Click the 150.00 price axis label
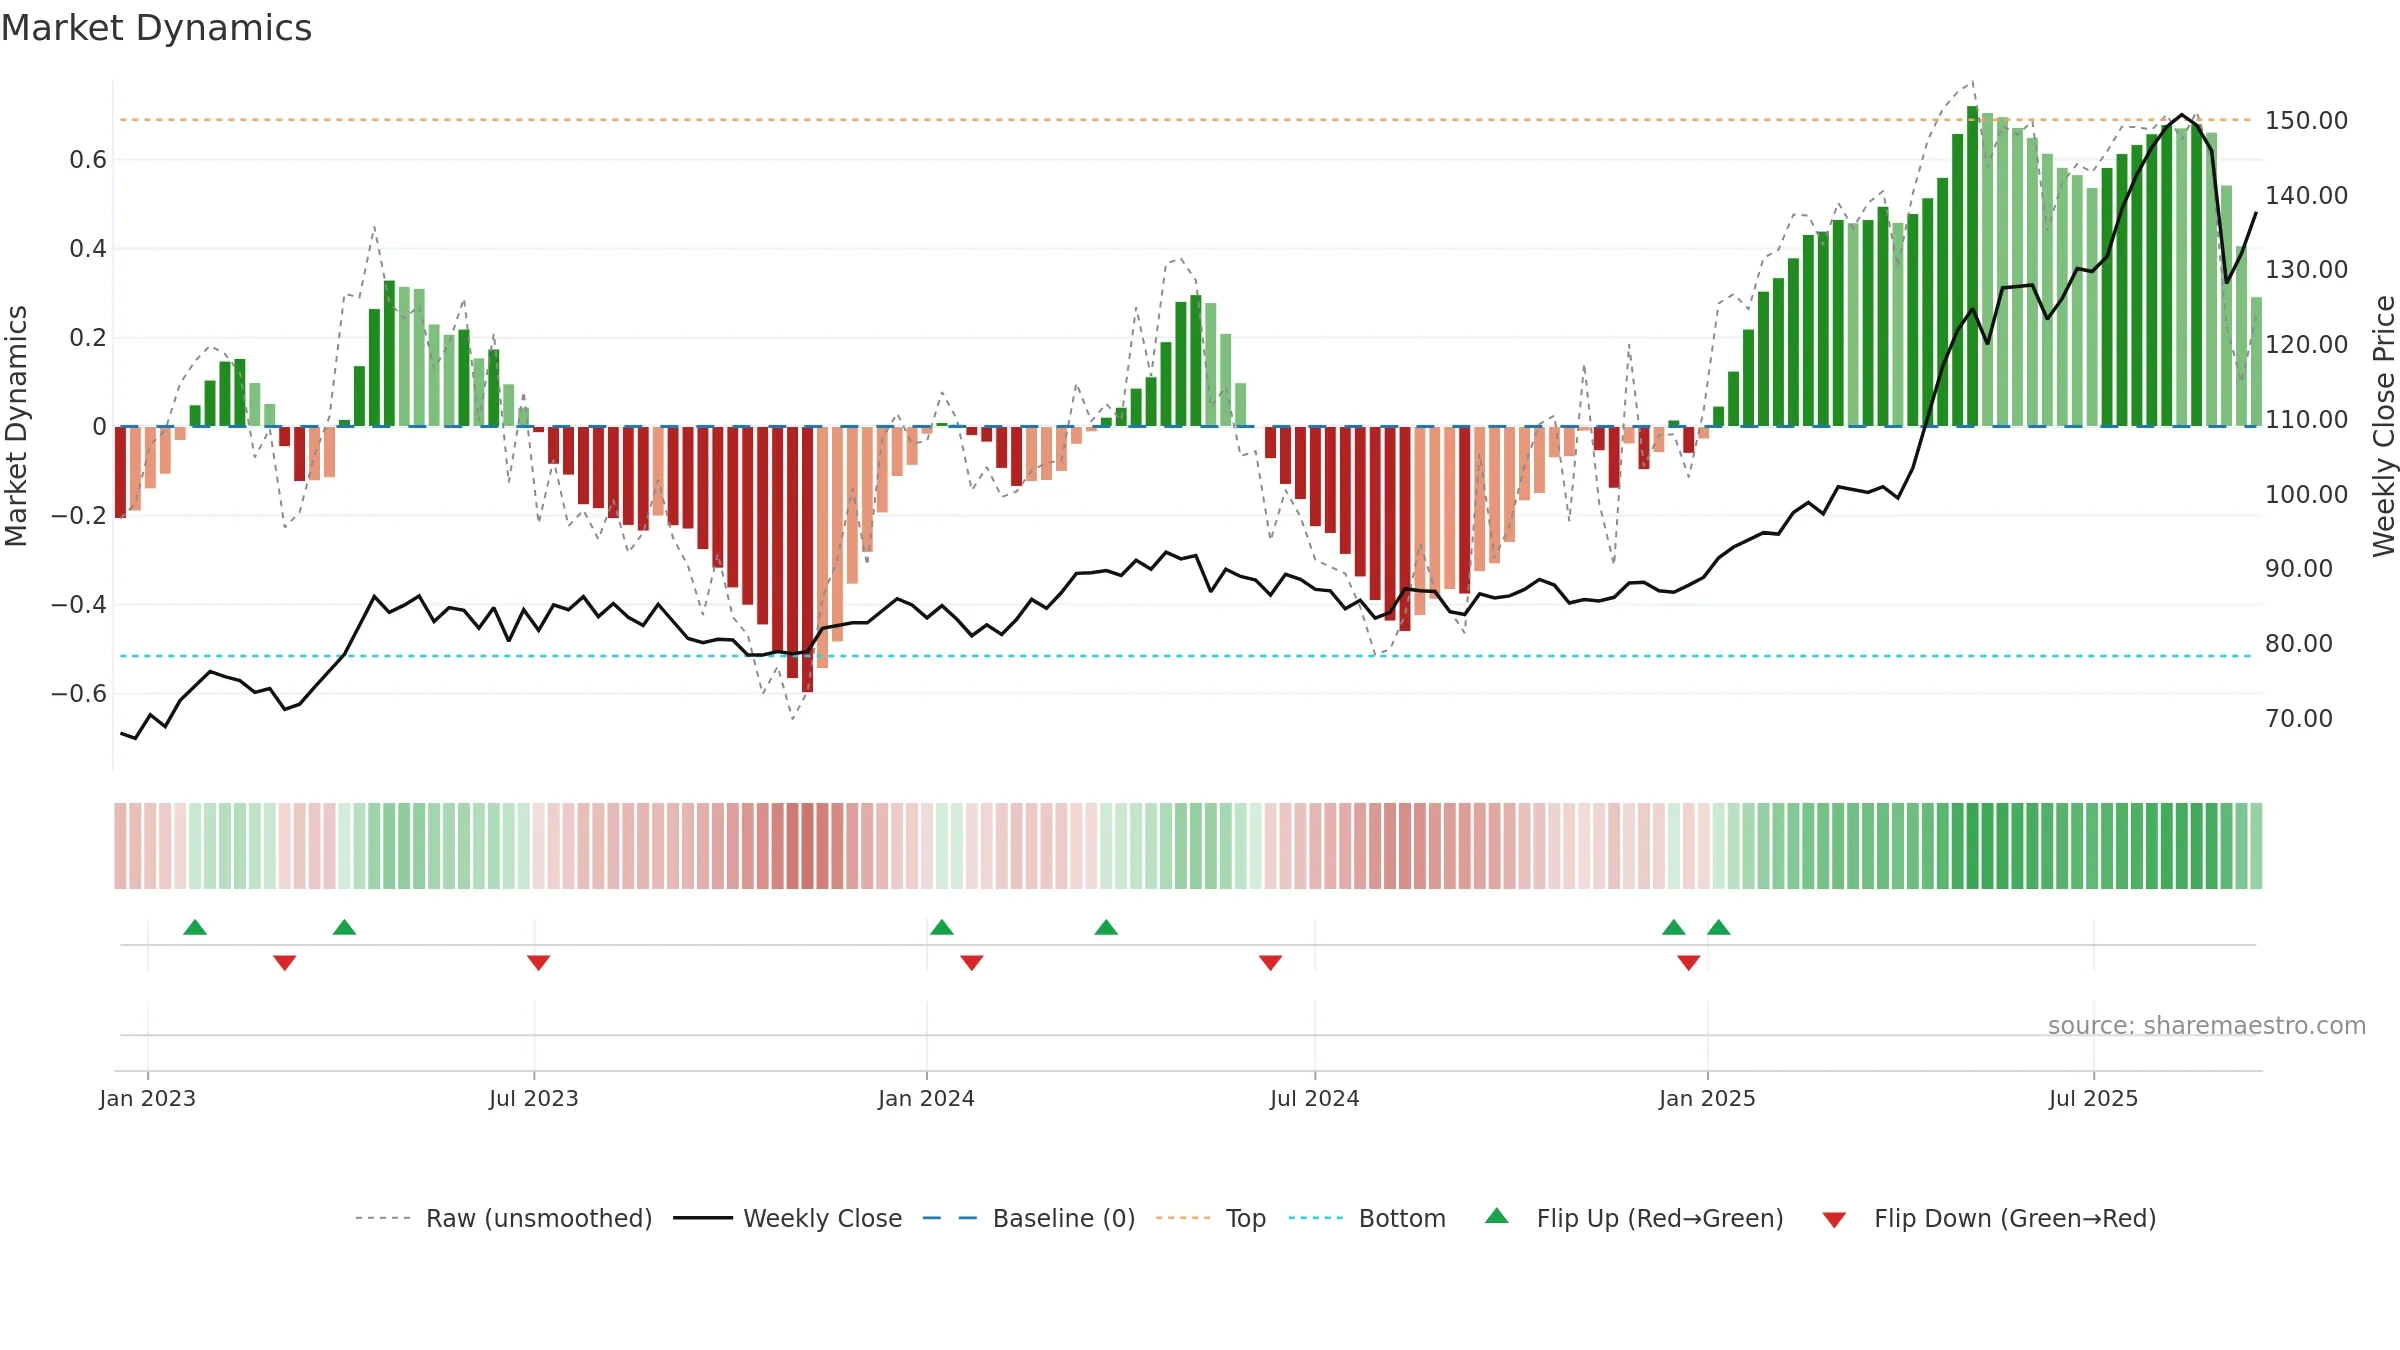This screenshot has width=2400, height=1350. [2306, 120]
